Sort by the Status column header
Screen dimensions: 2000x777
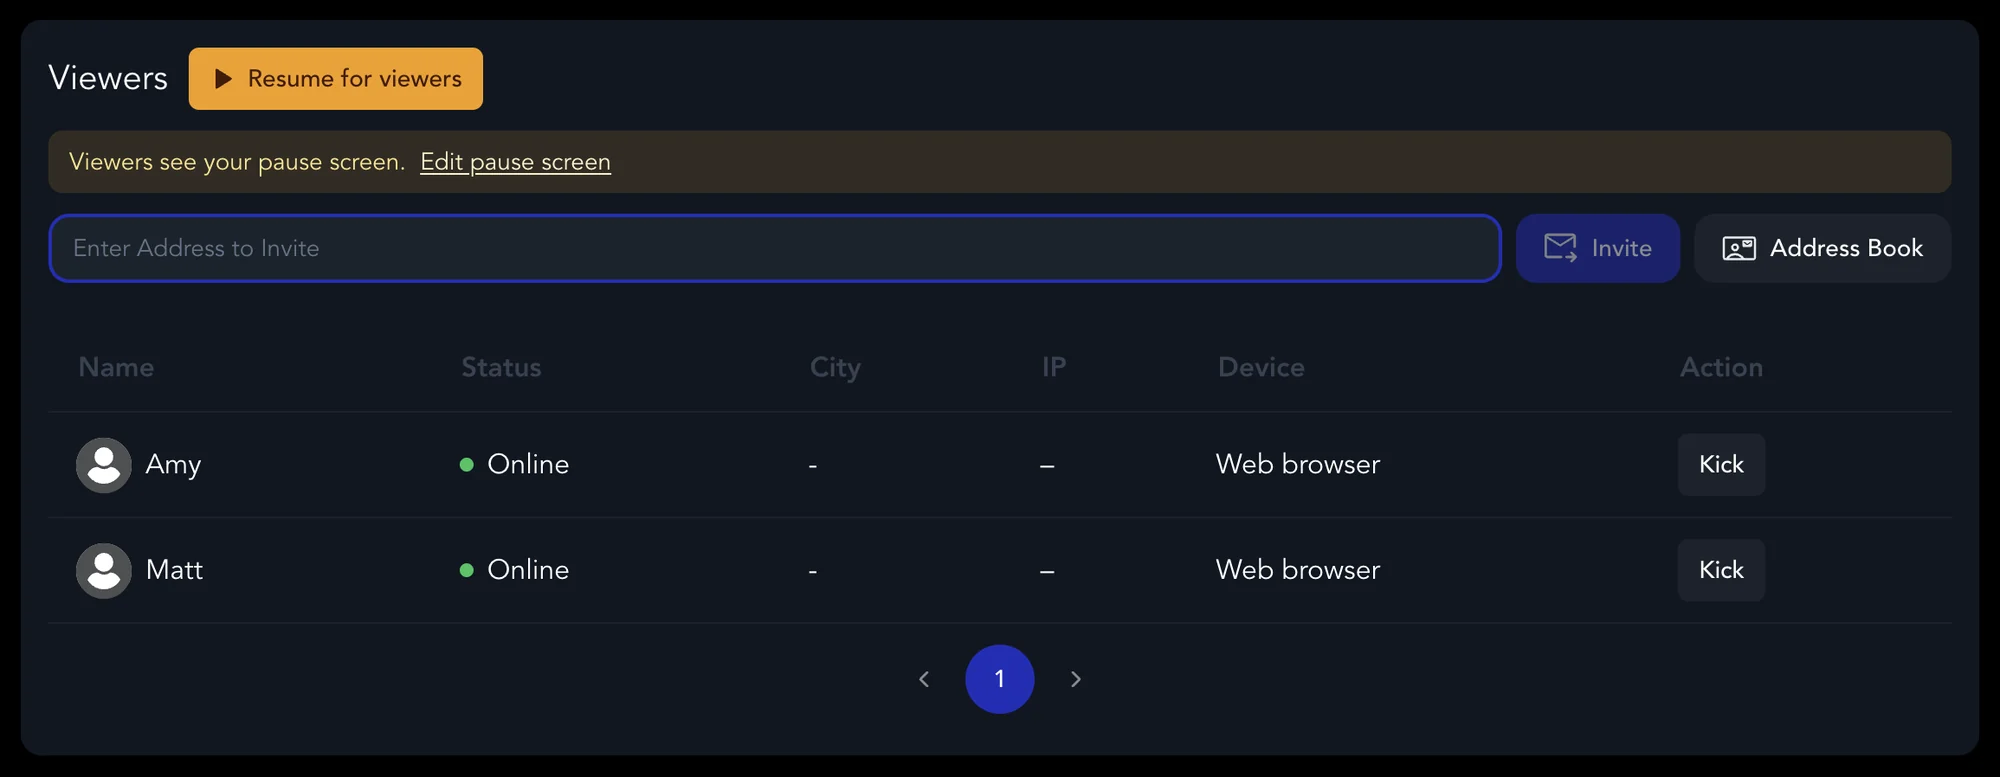(501, 367)
